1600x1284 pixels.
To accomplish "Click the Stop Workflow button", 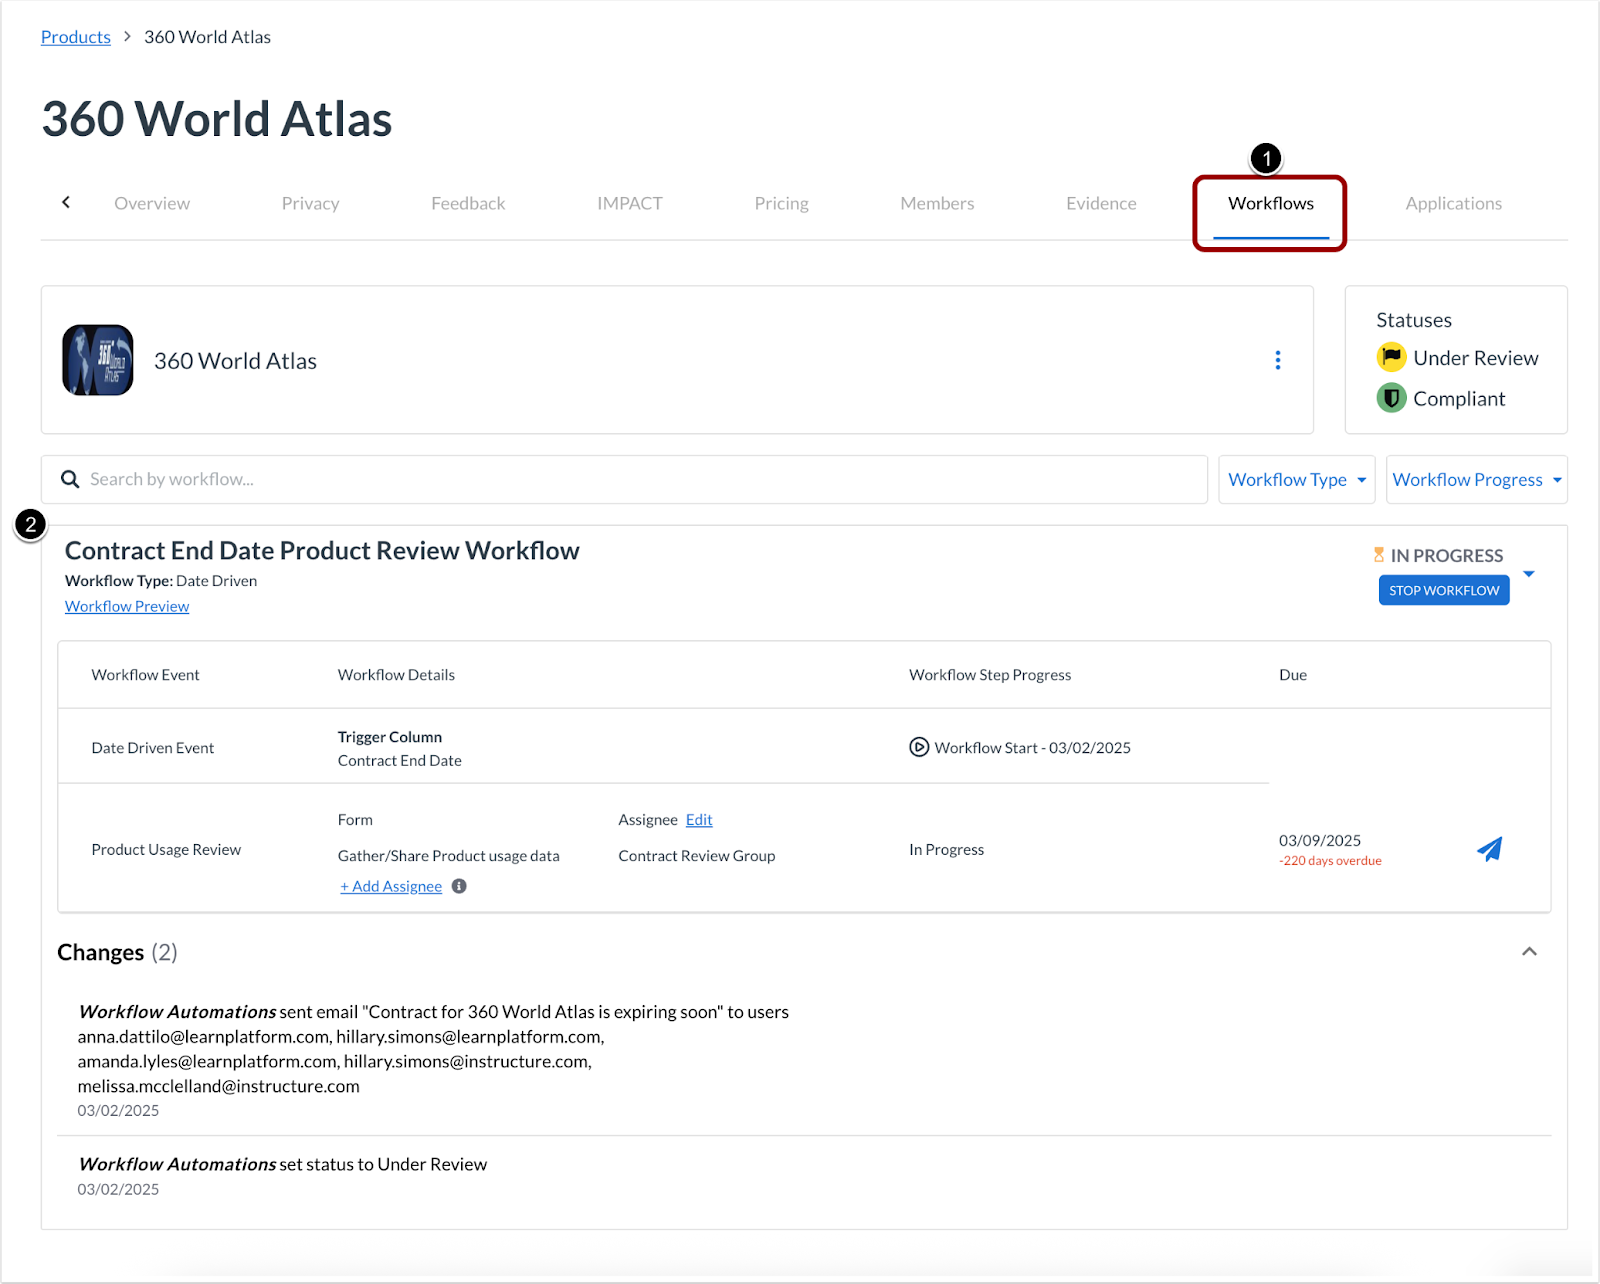I will pyautogui.click(x=1443, y=590).
